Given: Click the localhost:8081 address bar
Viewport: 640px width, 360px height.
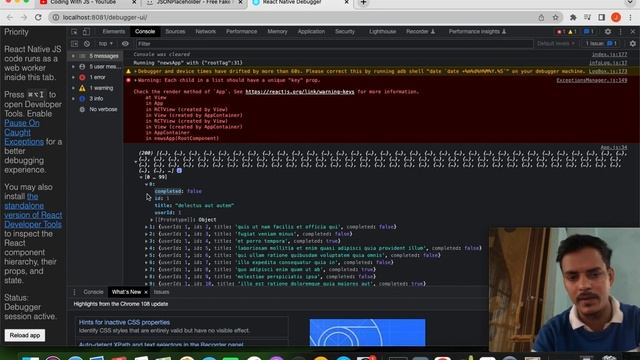Looking at the screenshot, I should (x=294, y=18).
